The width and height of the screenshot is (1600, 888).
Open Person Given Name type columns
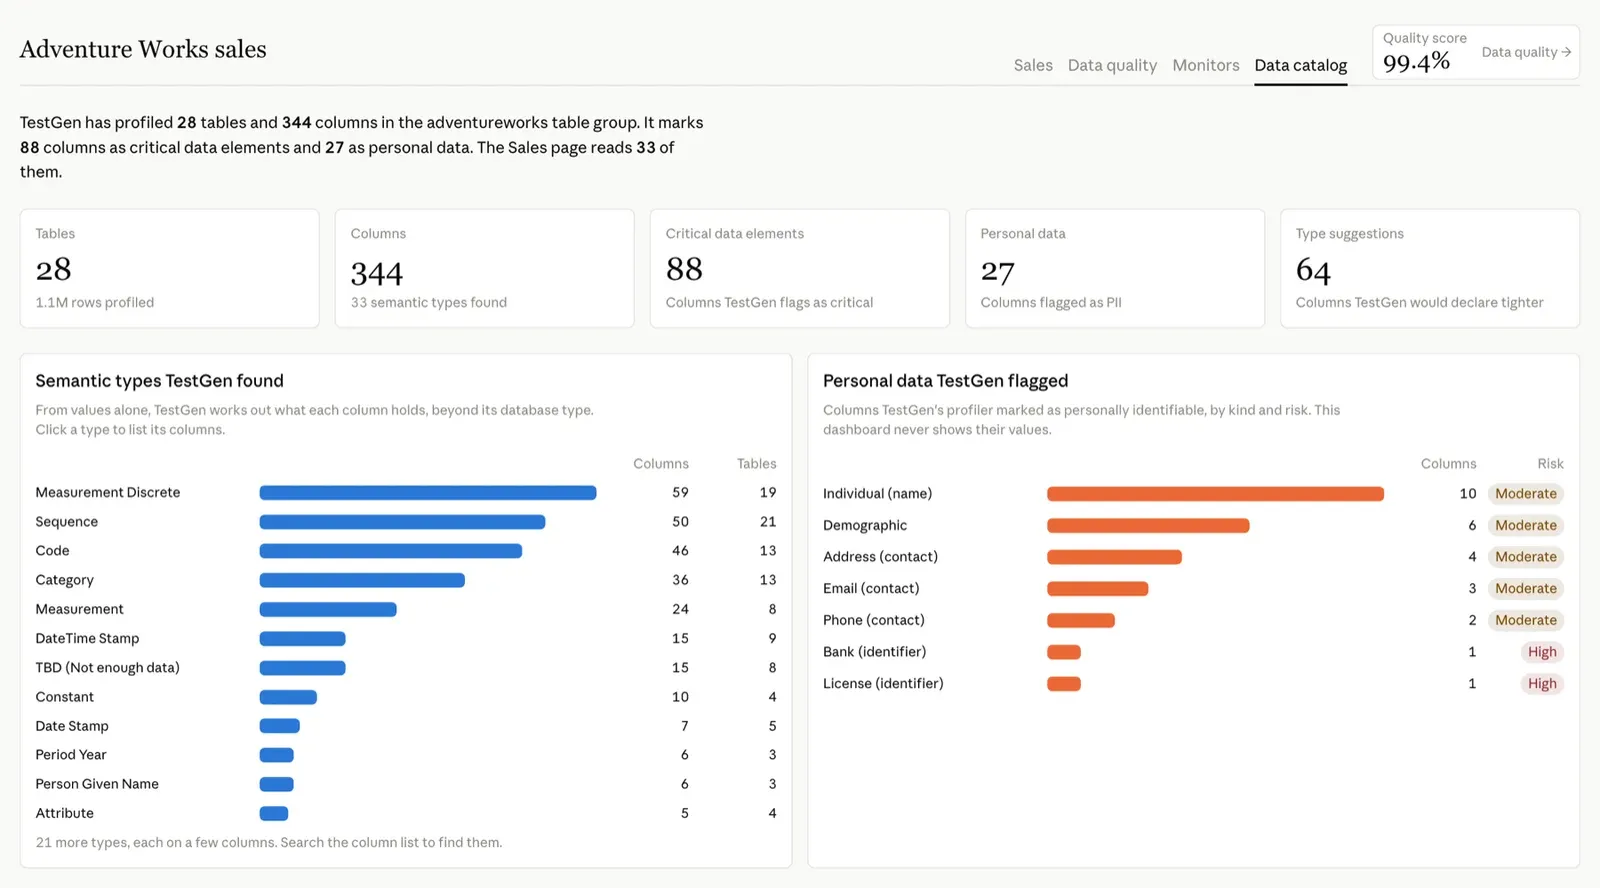[406, 784]
